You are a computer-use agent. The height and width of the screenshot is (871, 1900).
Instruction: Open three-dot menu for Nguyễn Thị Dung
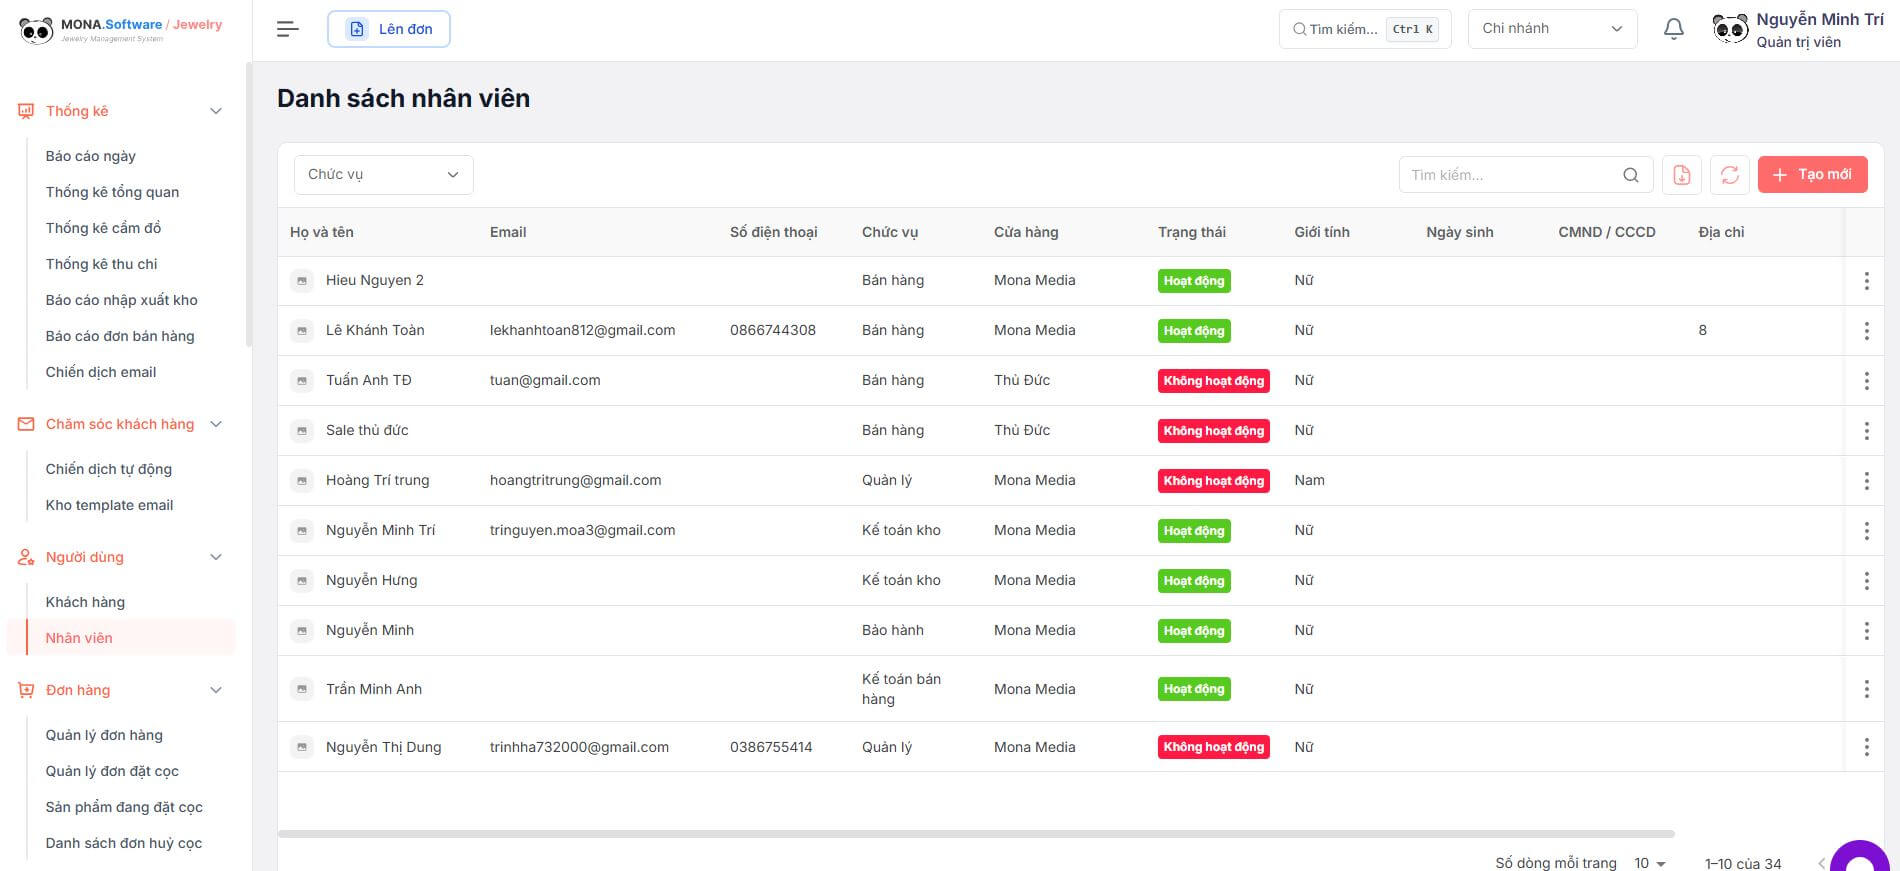[x=1865, y=747]
